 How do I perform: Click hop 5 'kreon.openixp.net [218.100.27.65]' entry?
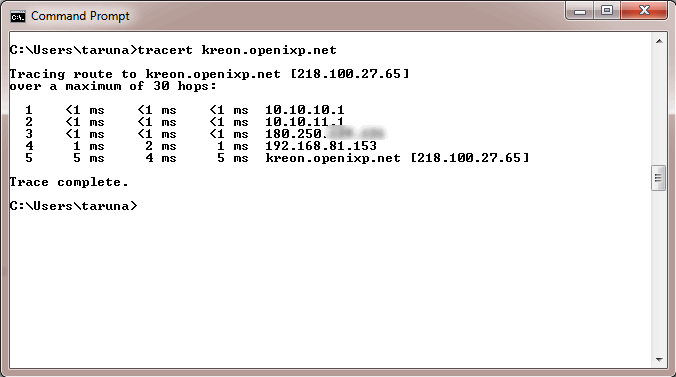click(x=397, y=158)
